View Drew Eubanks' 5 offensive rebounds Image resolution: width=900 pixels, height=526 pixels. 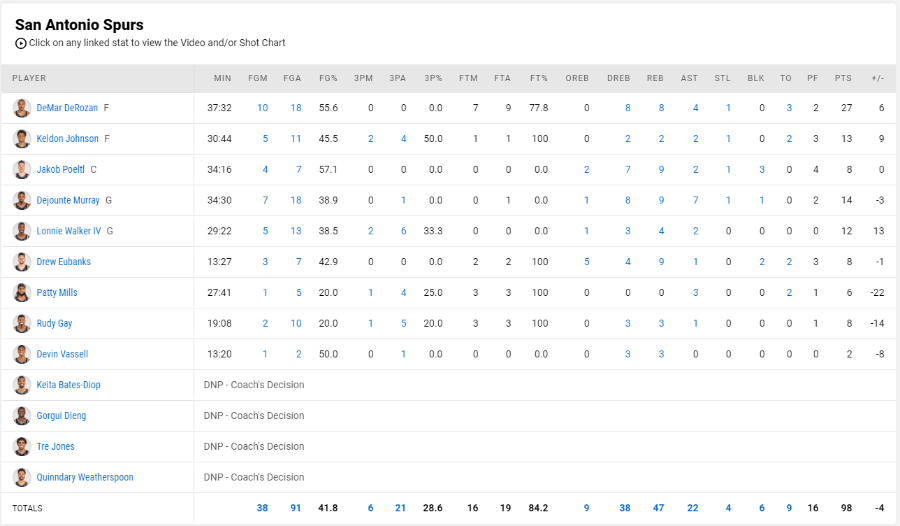tap(587, 262)
